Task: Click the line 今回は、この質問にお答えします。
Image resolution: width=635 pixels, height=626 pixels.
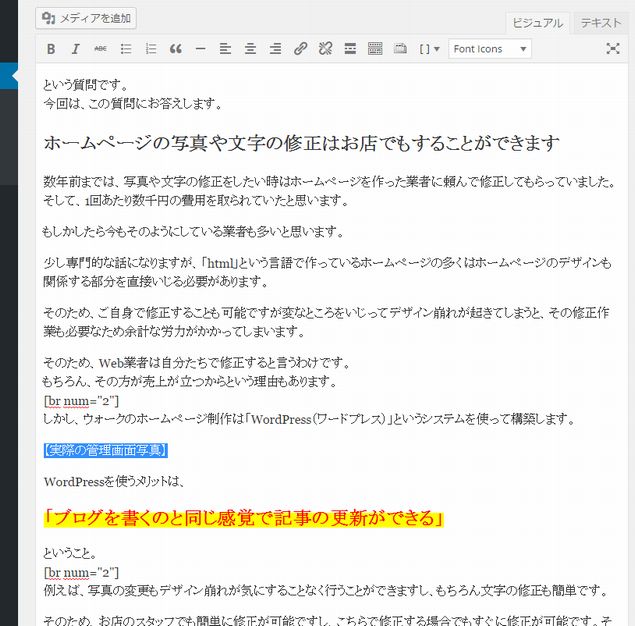Action: [133, 104]
